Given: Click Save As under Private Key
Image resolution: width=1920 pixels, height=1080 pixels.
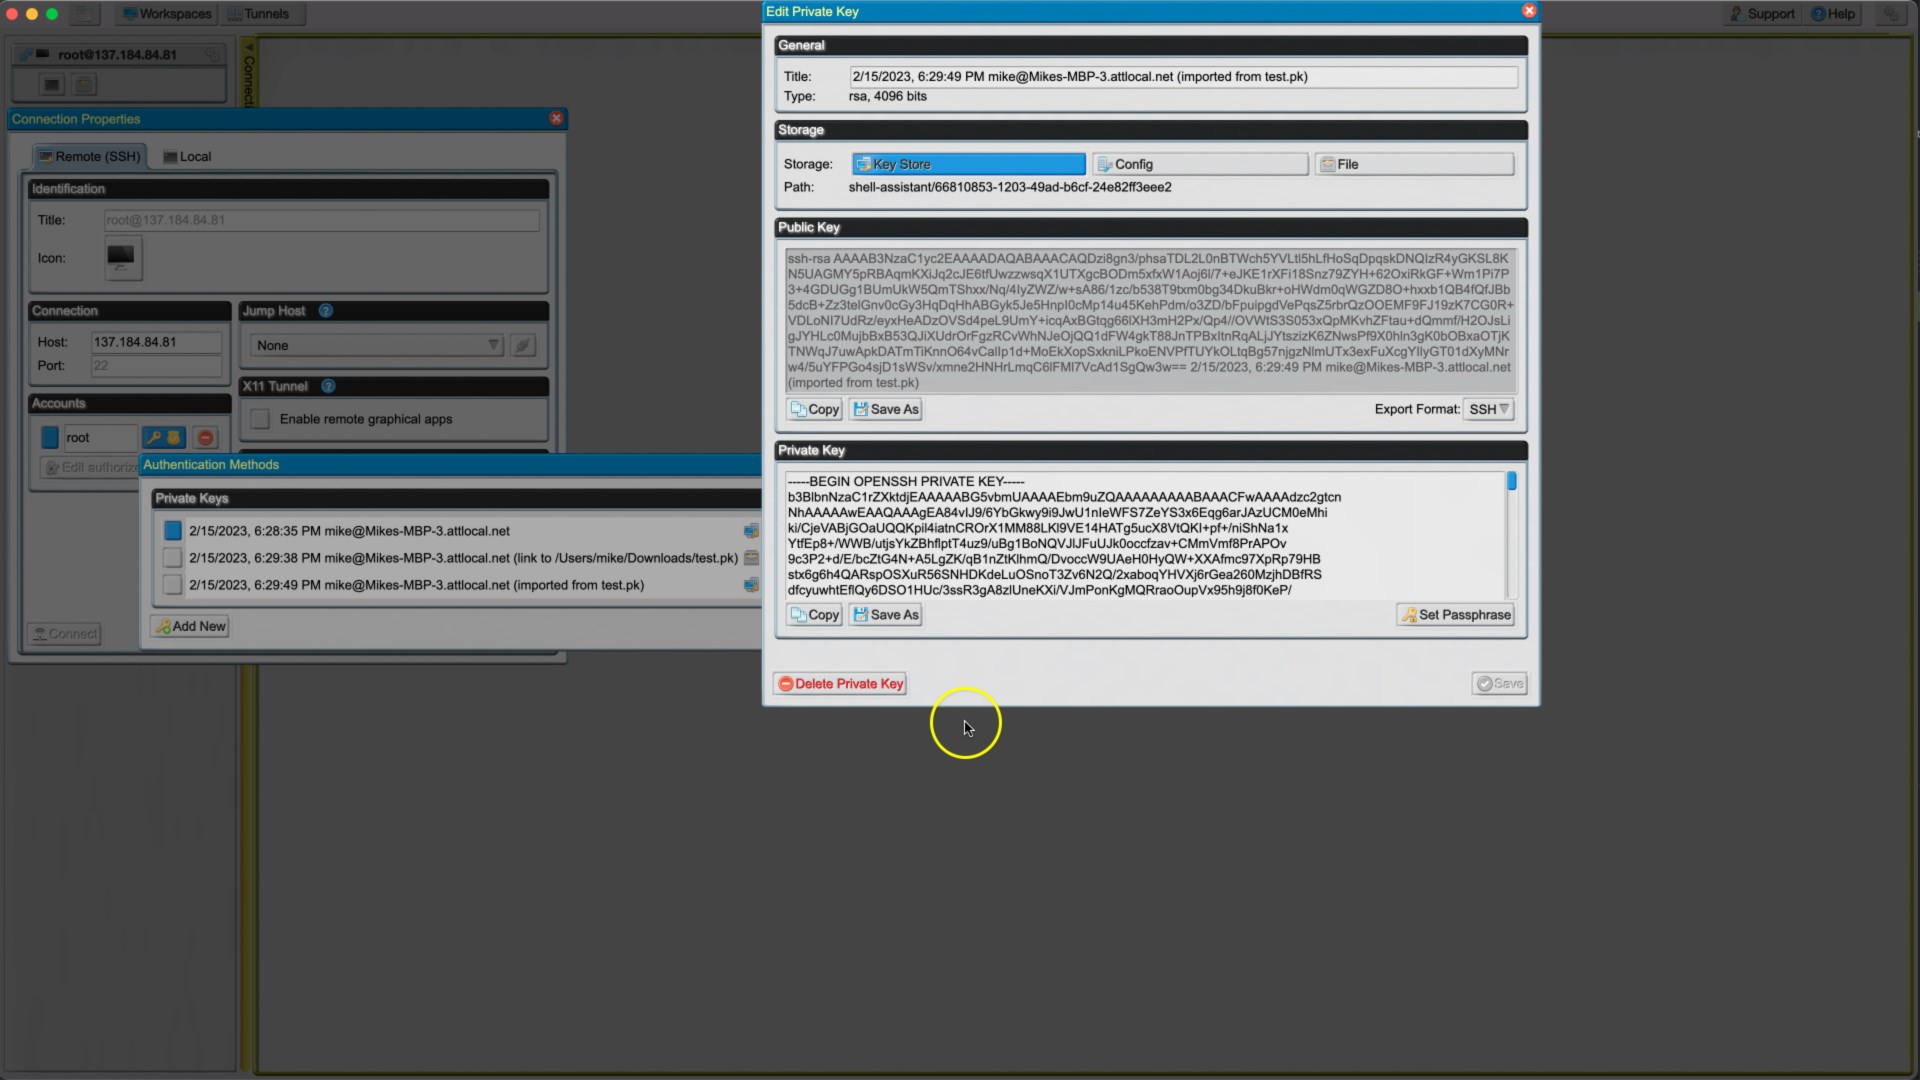Looking at the screenshot, I should [885, 615].
